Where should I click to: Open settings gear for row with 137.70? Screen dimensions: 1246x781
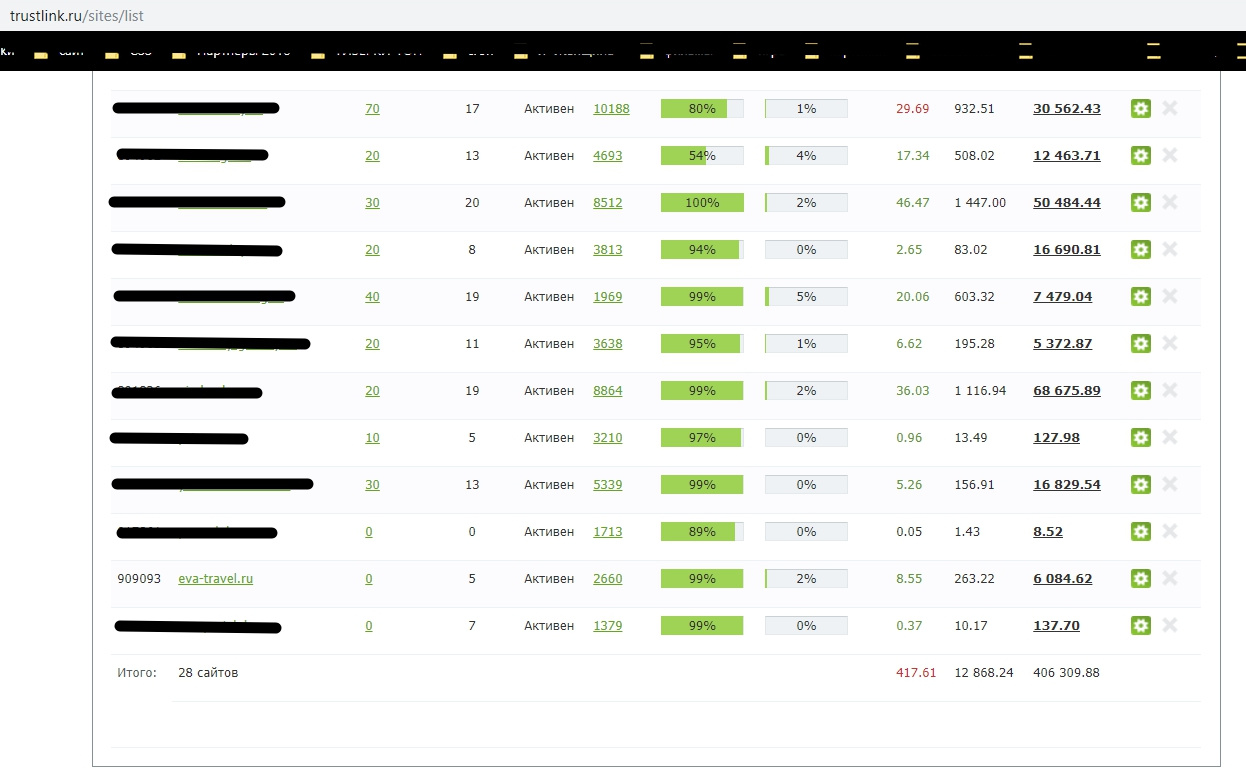coord(1141,626)
